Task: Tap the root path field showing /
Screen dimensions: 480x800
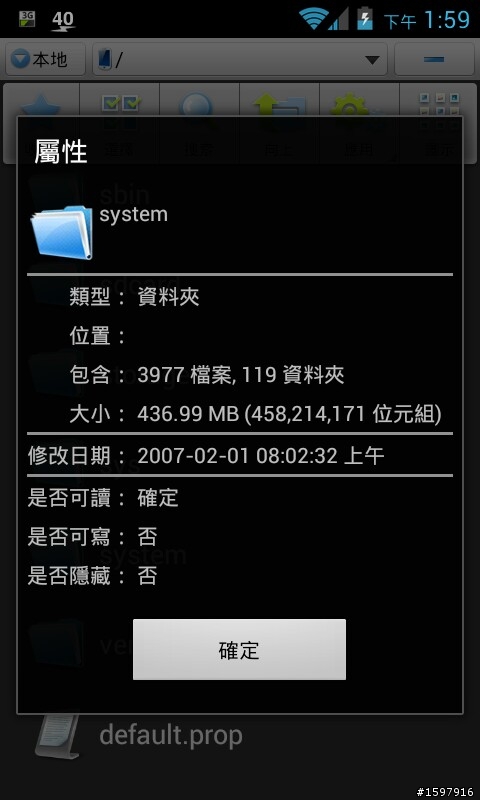Action: click(x=240, y=60)
